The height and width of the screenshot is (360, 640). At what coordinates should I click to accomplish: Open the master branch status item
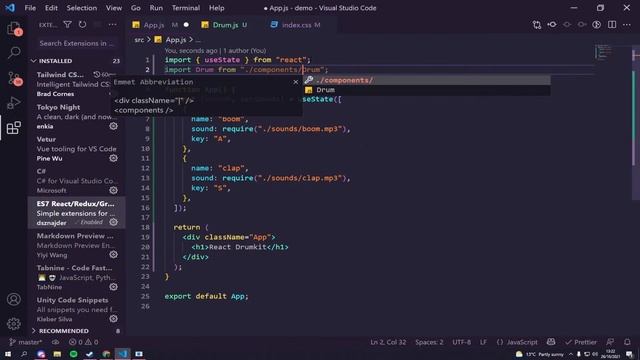pyautogui.click(x=25, y=342)
